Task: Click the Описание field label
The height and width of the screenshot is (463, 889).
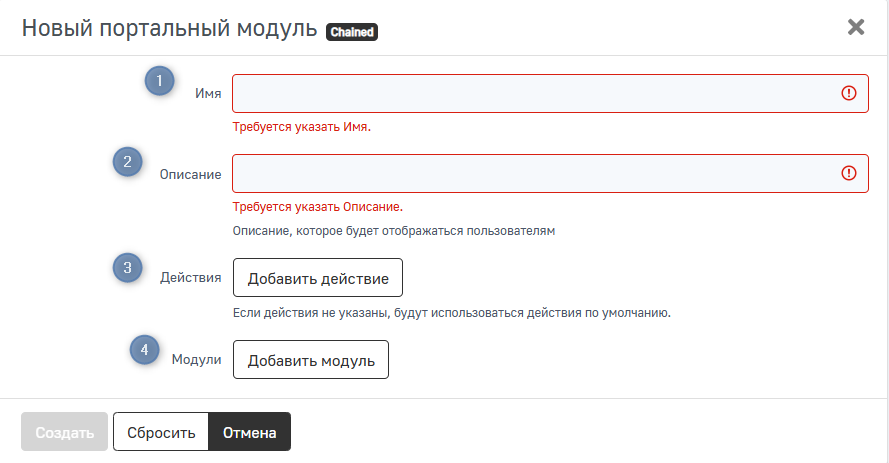Action: (x=190, y=174)
